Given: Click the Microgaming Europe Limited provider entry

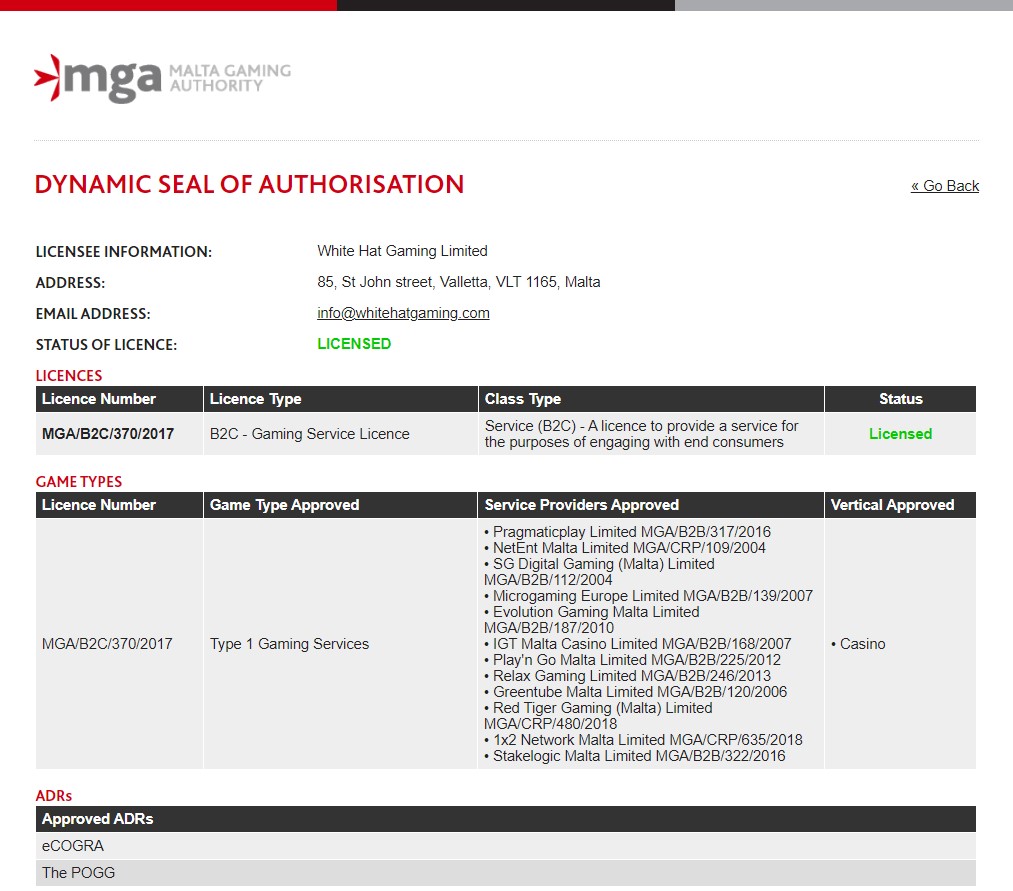Looking at the screenshot, I should 649,596.
